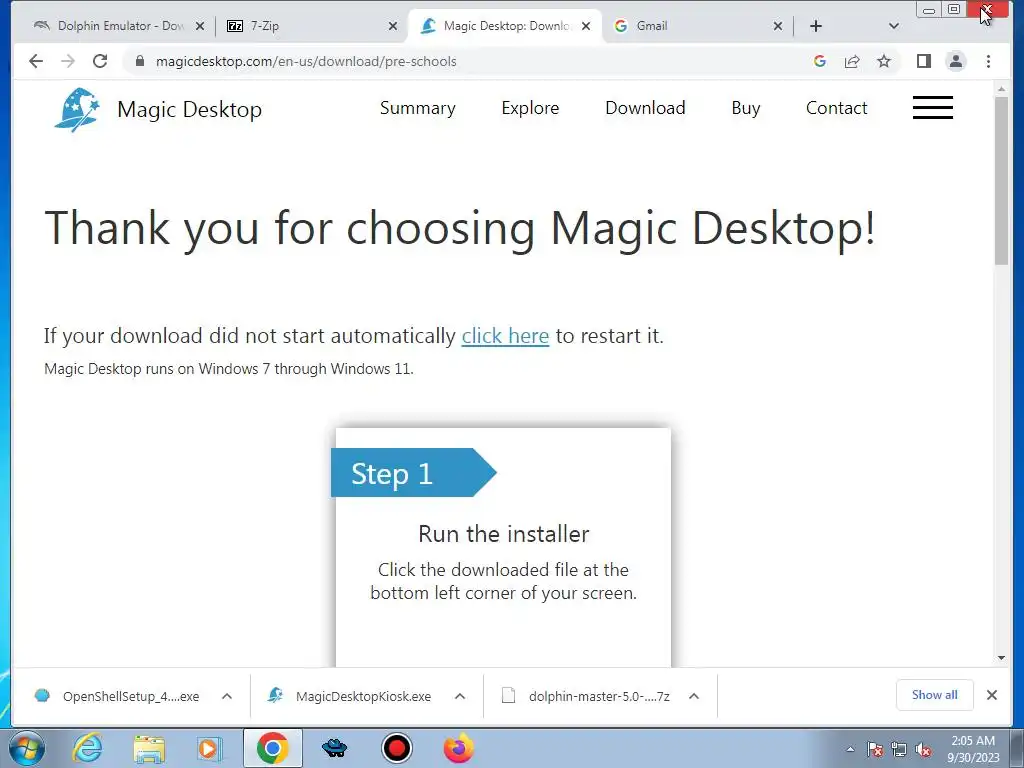Bookmark this page with the star

pos(884,61)
